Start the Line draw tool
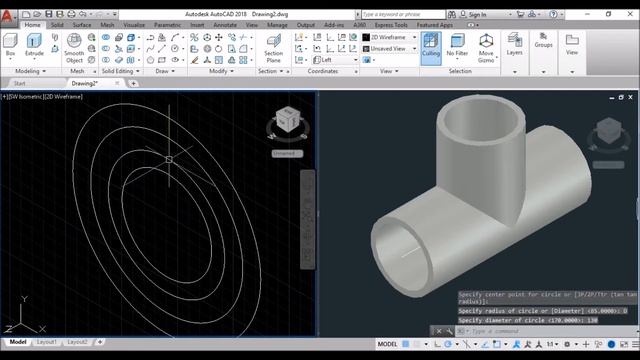The height and width of the screenshot is (360, 640). tap(162, 49)
